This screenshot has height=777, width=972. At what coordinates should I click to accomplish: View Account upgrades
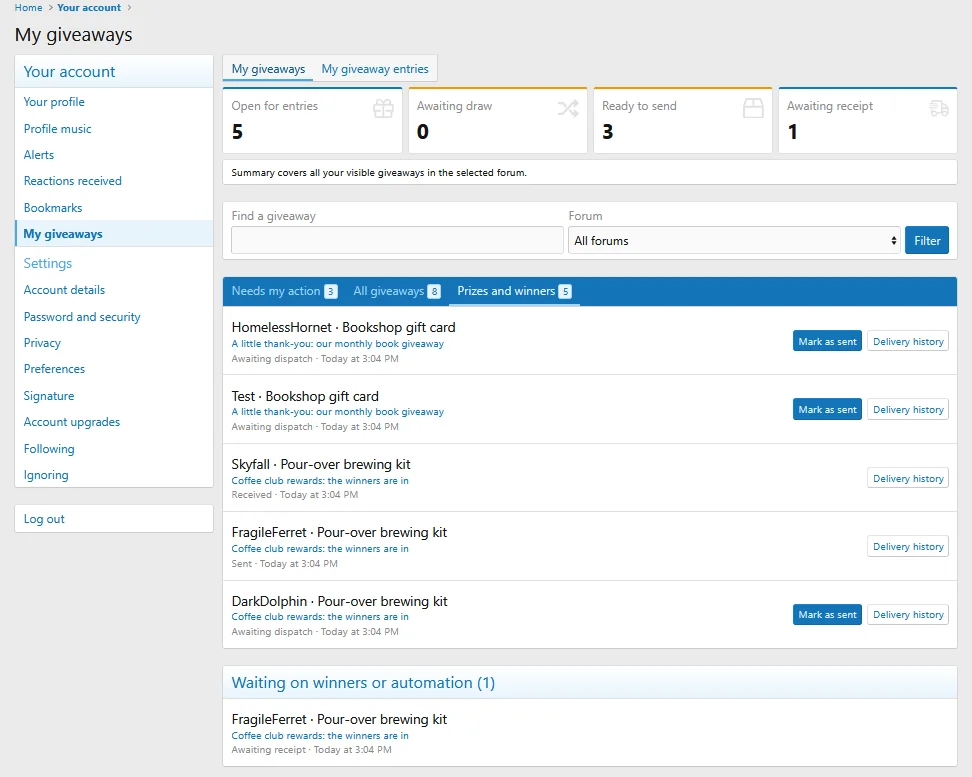tap(114, 422)
